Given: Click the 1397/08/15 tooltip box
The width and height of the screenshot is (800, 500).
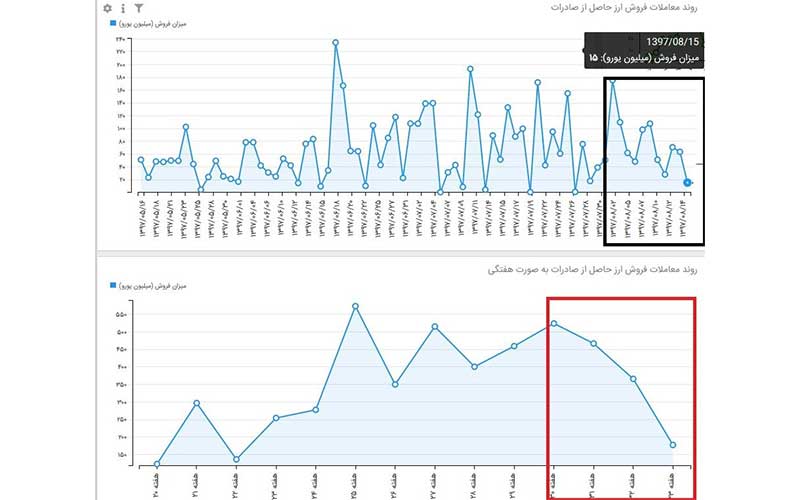Looking at the screenshot, I should pyautogui.click(x=644, y=50).
